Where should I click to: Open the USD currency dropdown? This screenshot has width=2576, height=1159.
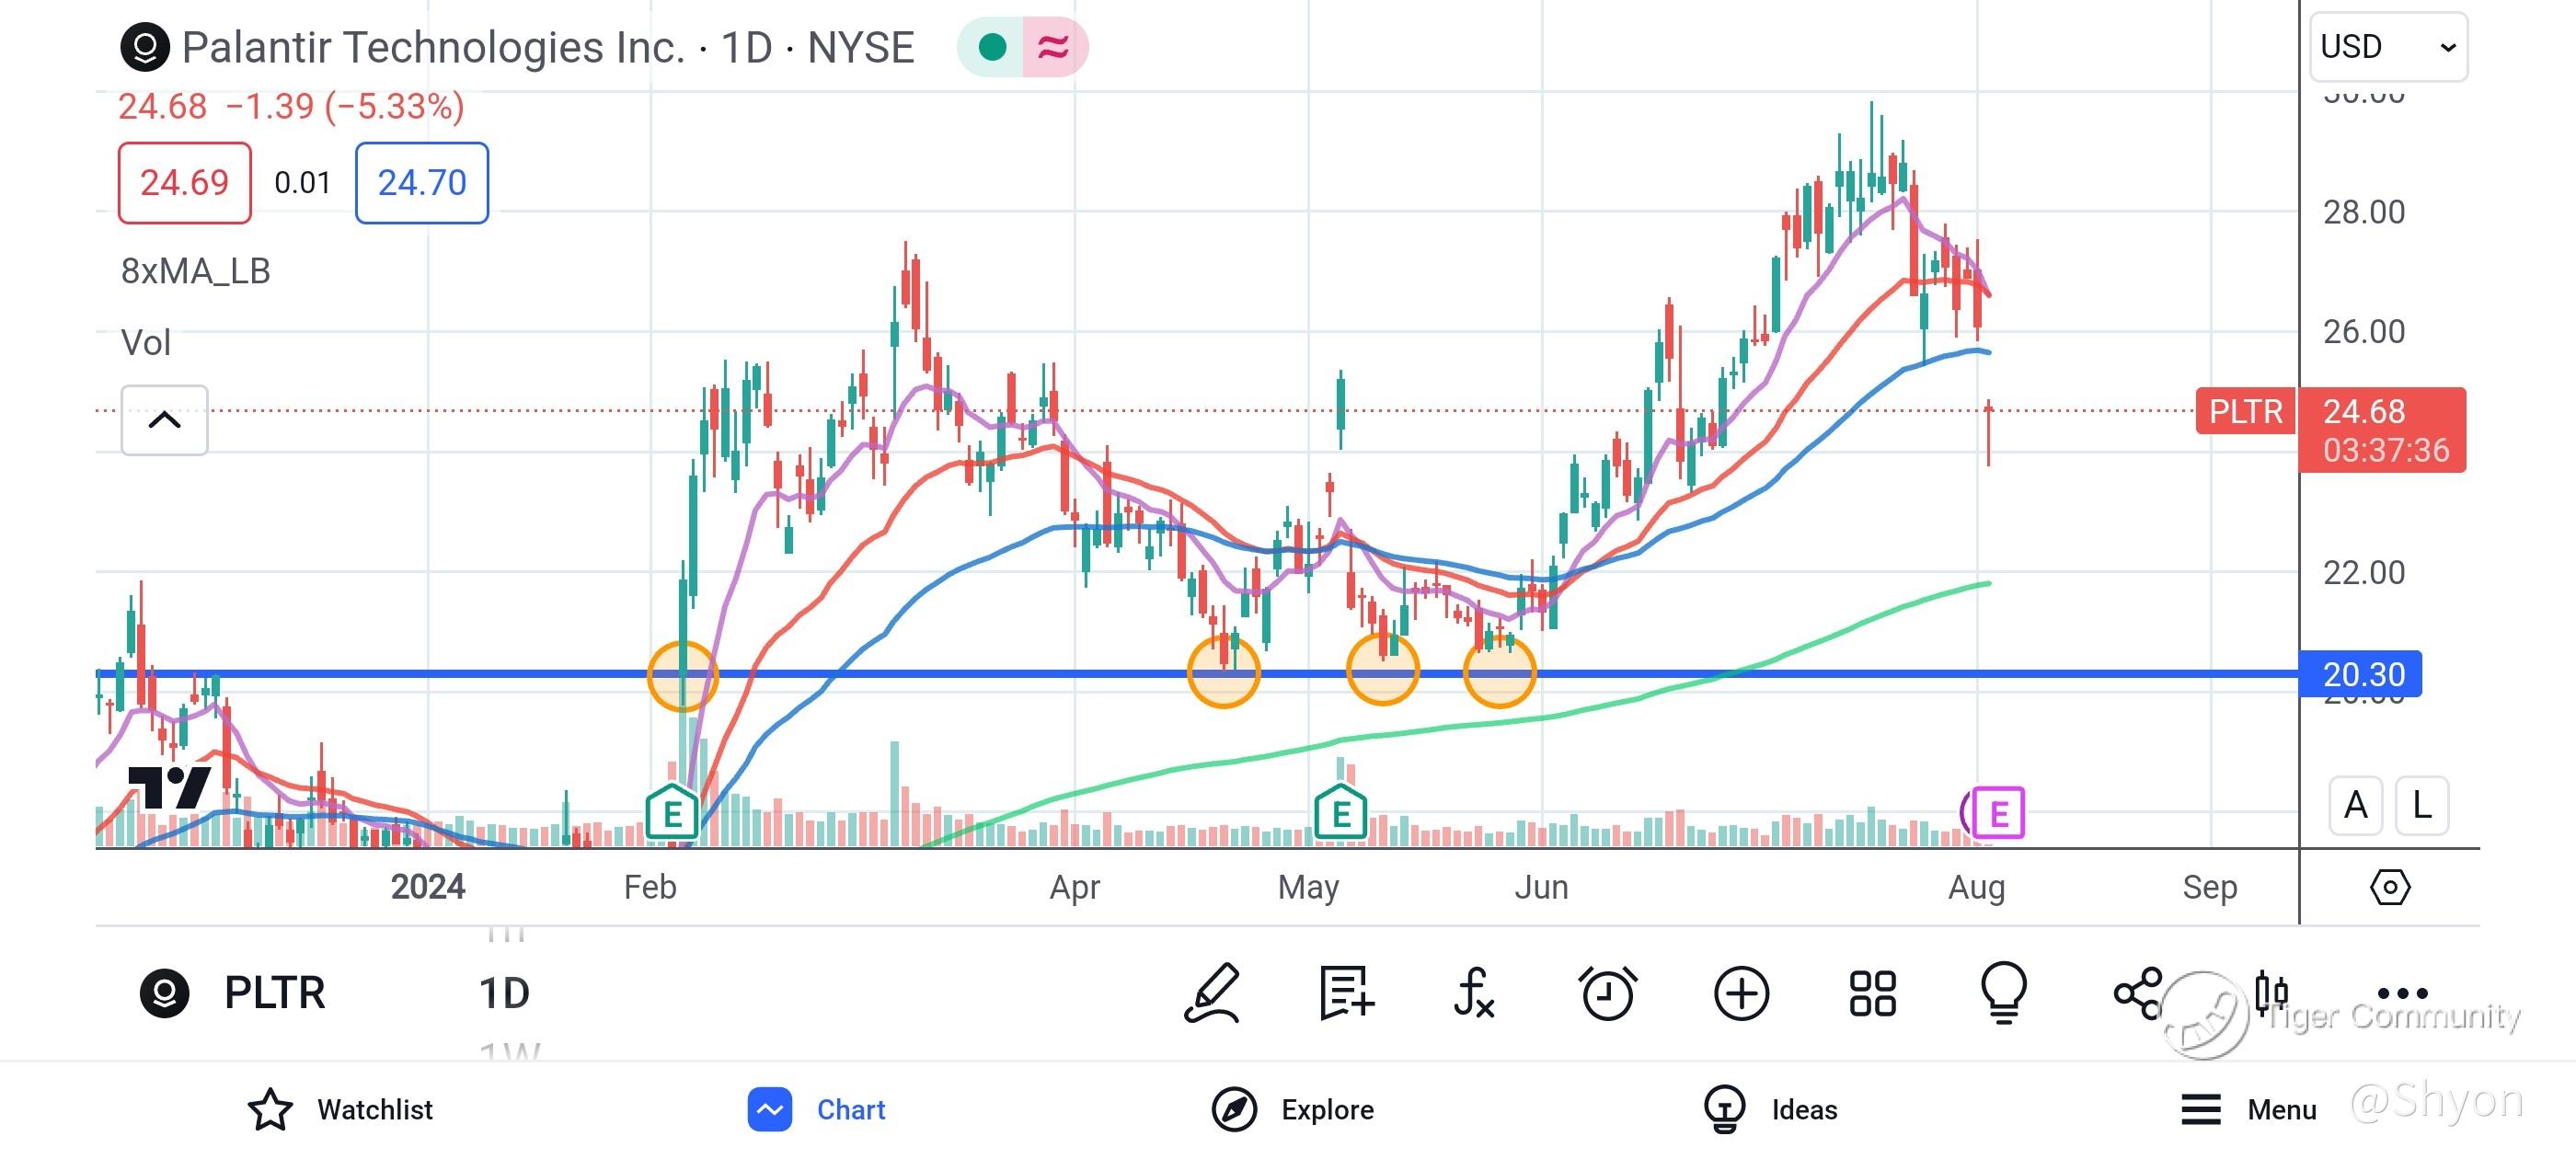pyautogui.click(x=2387, y=47)
